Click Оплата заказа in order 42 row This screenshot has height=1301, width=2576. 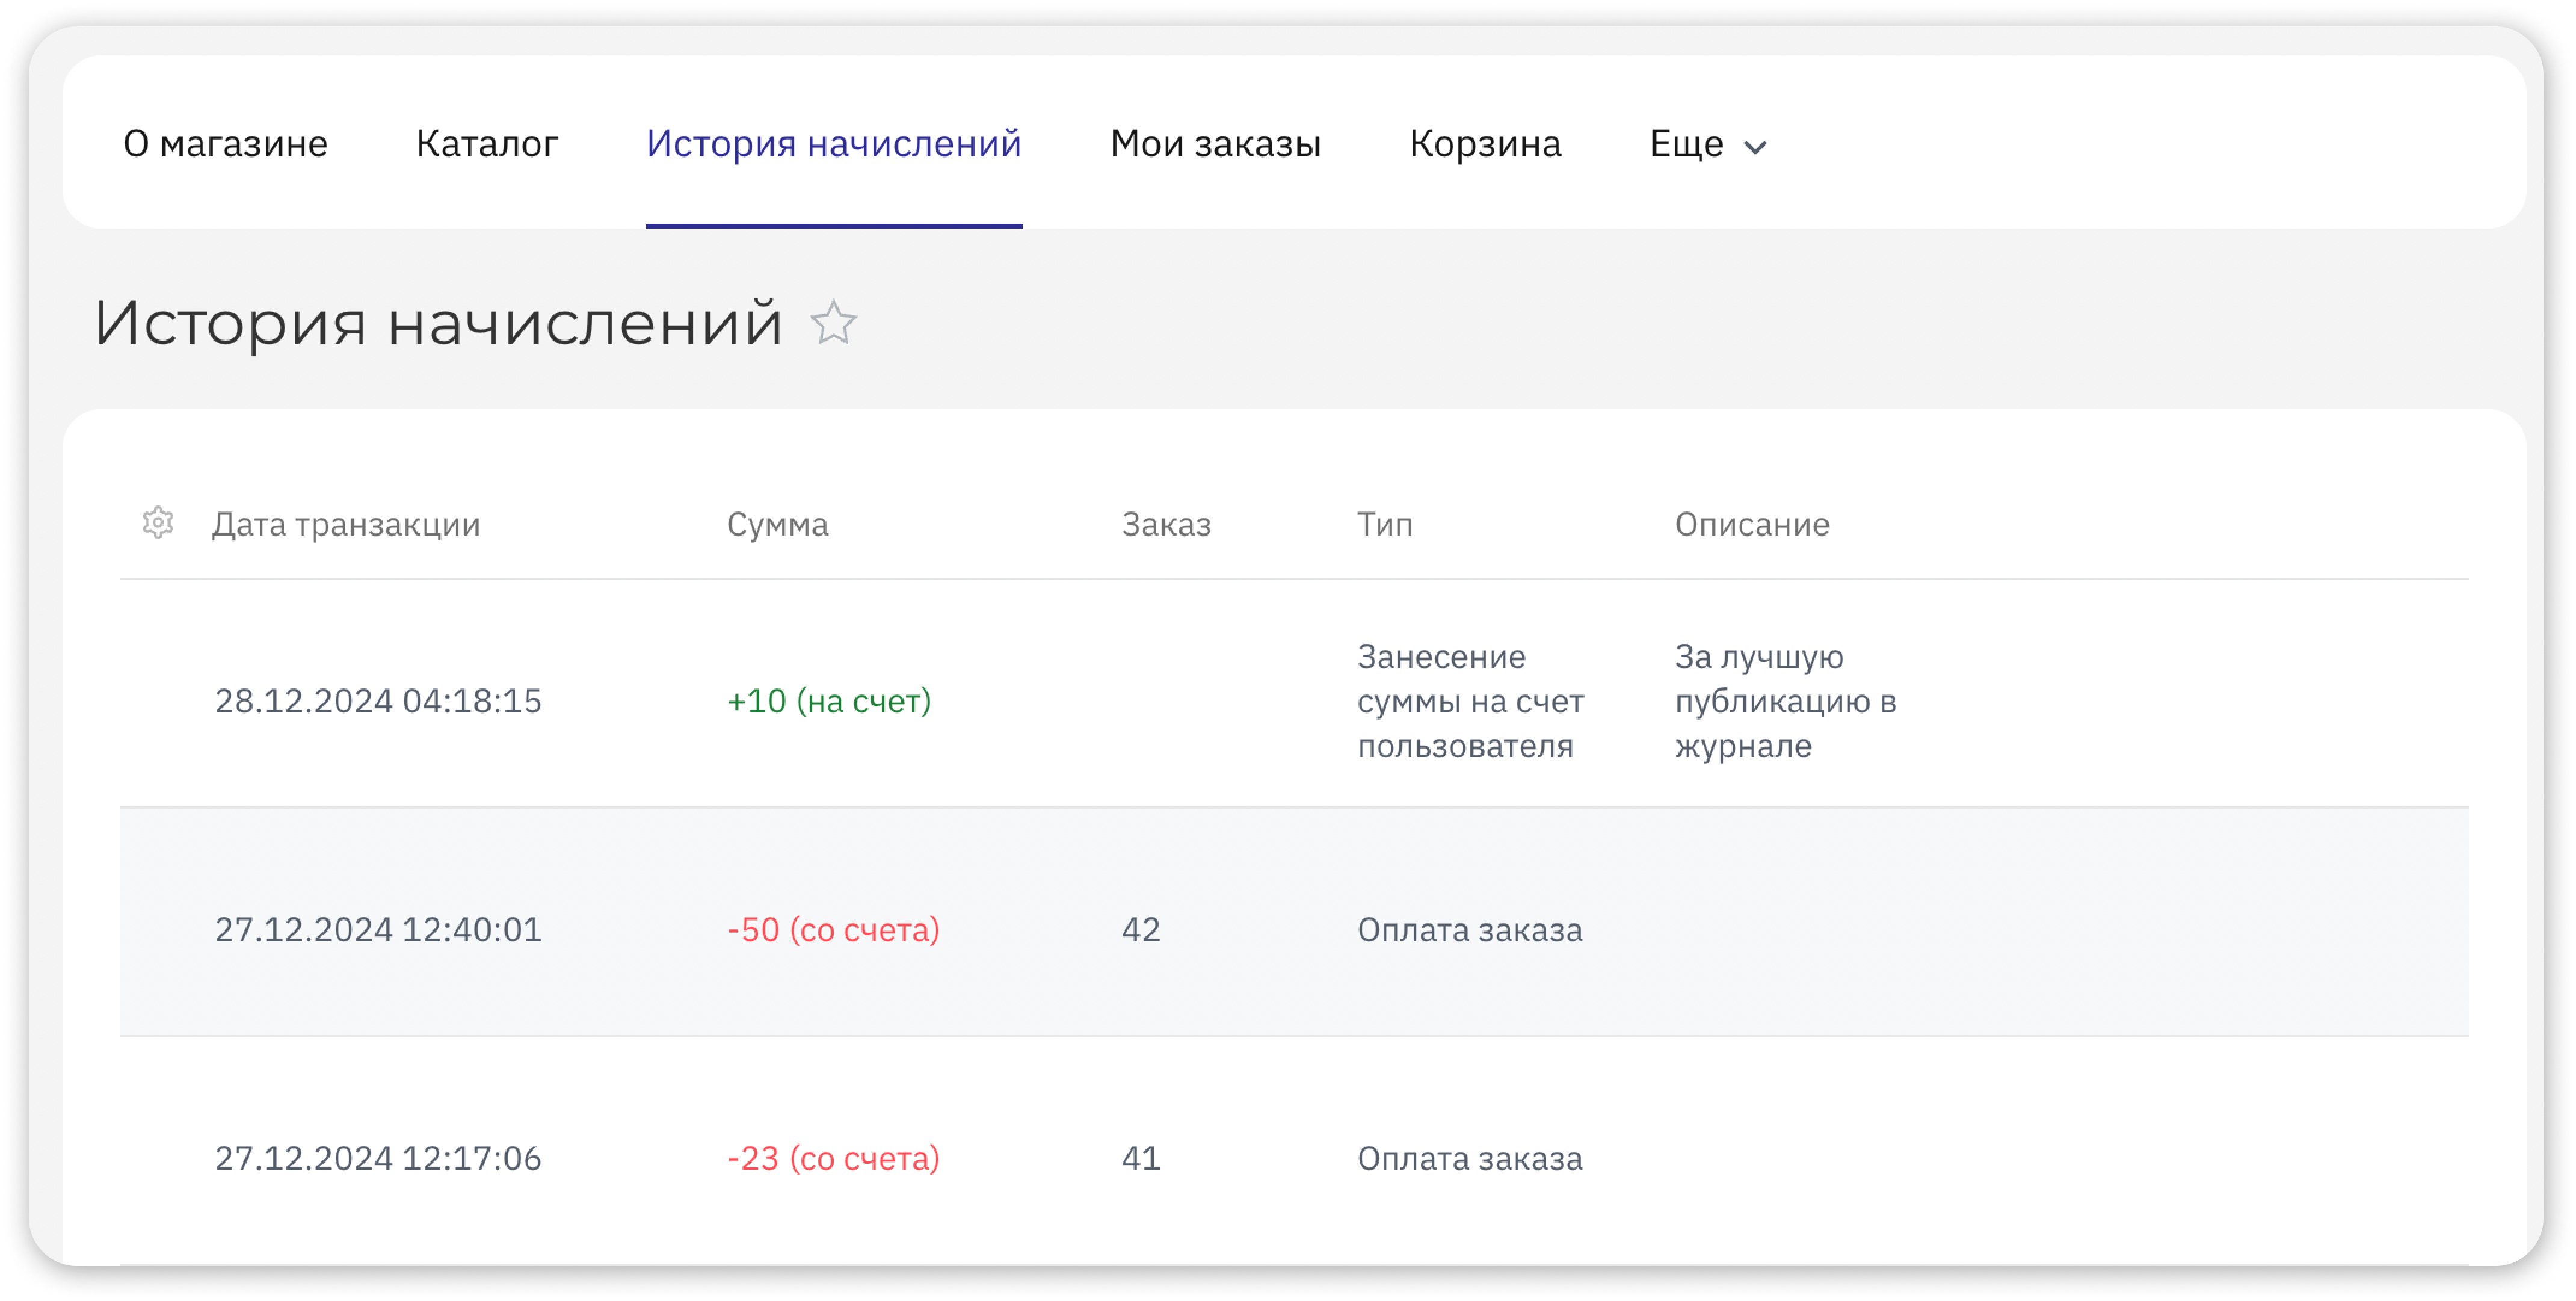[x=1470, y=930]
